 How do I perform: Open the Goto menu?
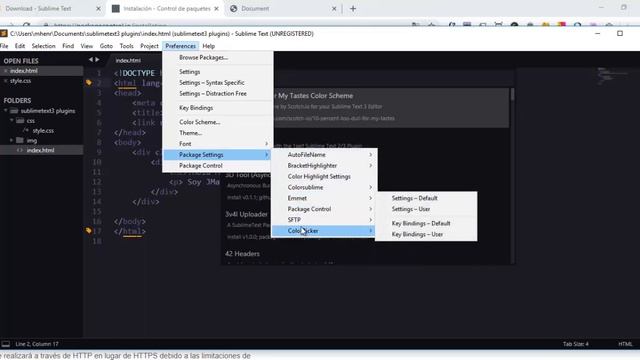(106, 46)
